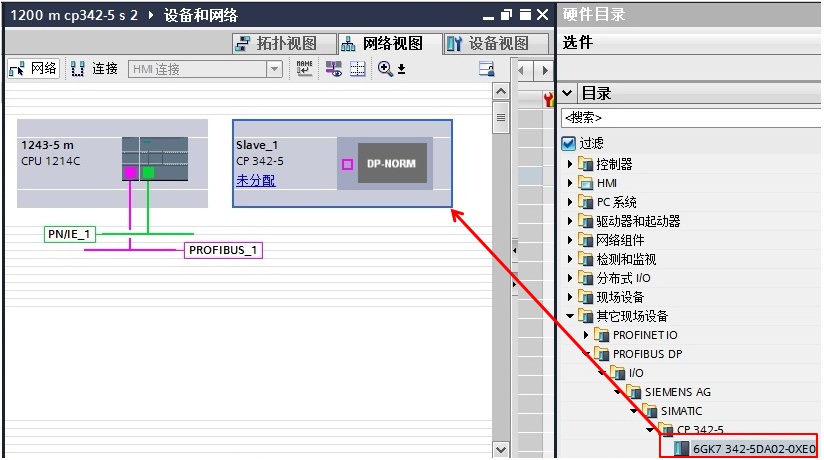Screen dimensions: 824x460
Task: Maximize the 设备和网络 editor window
Action: [525, 15]
